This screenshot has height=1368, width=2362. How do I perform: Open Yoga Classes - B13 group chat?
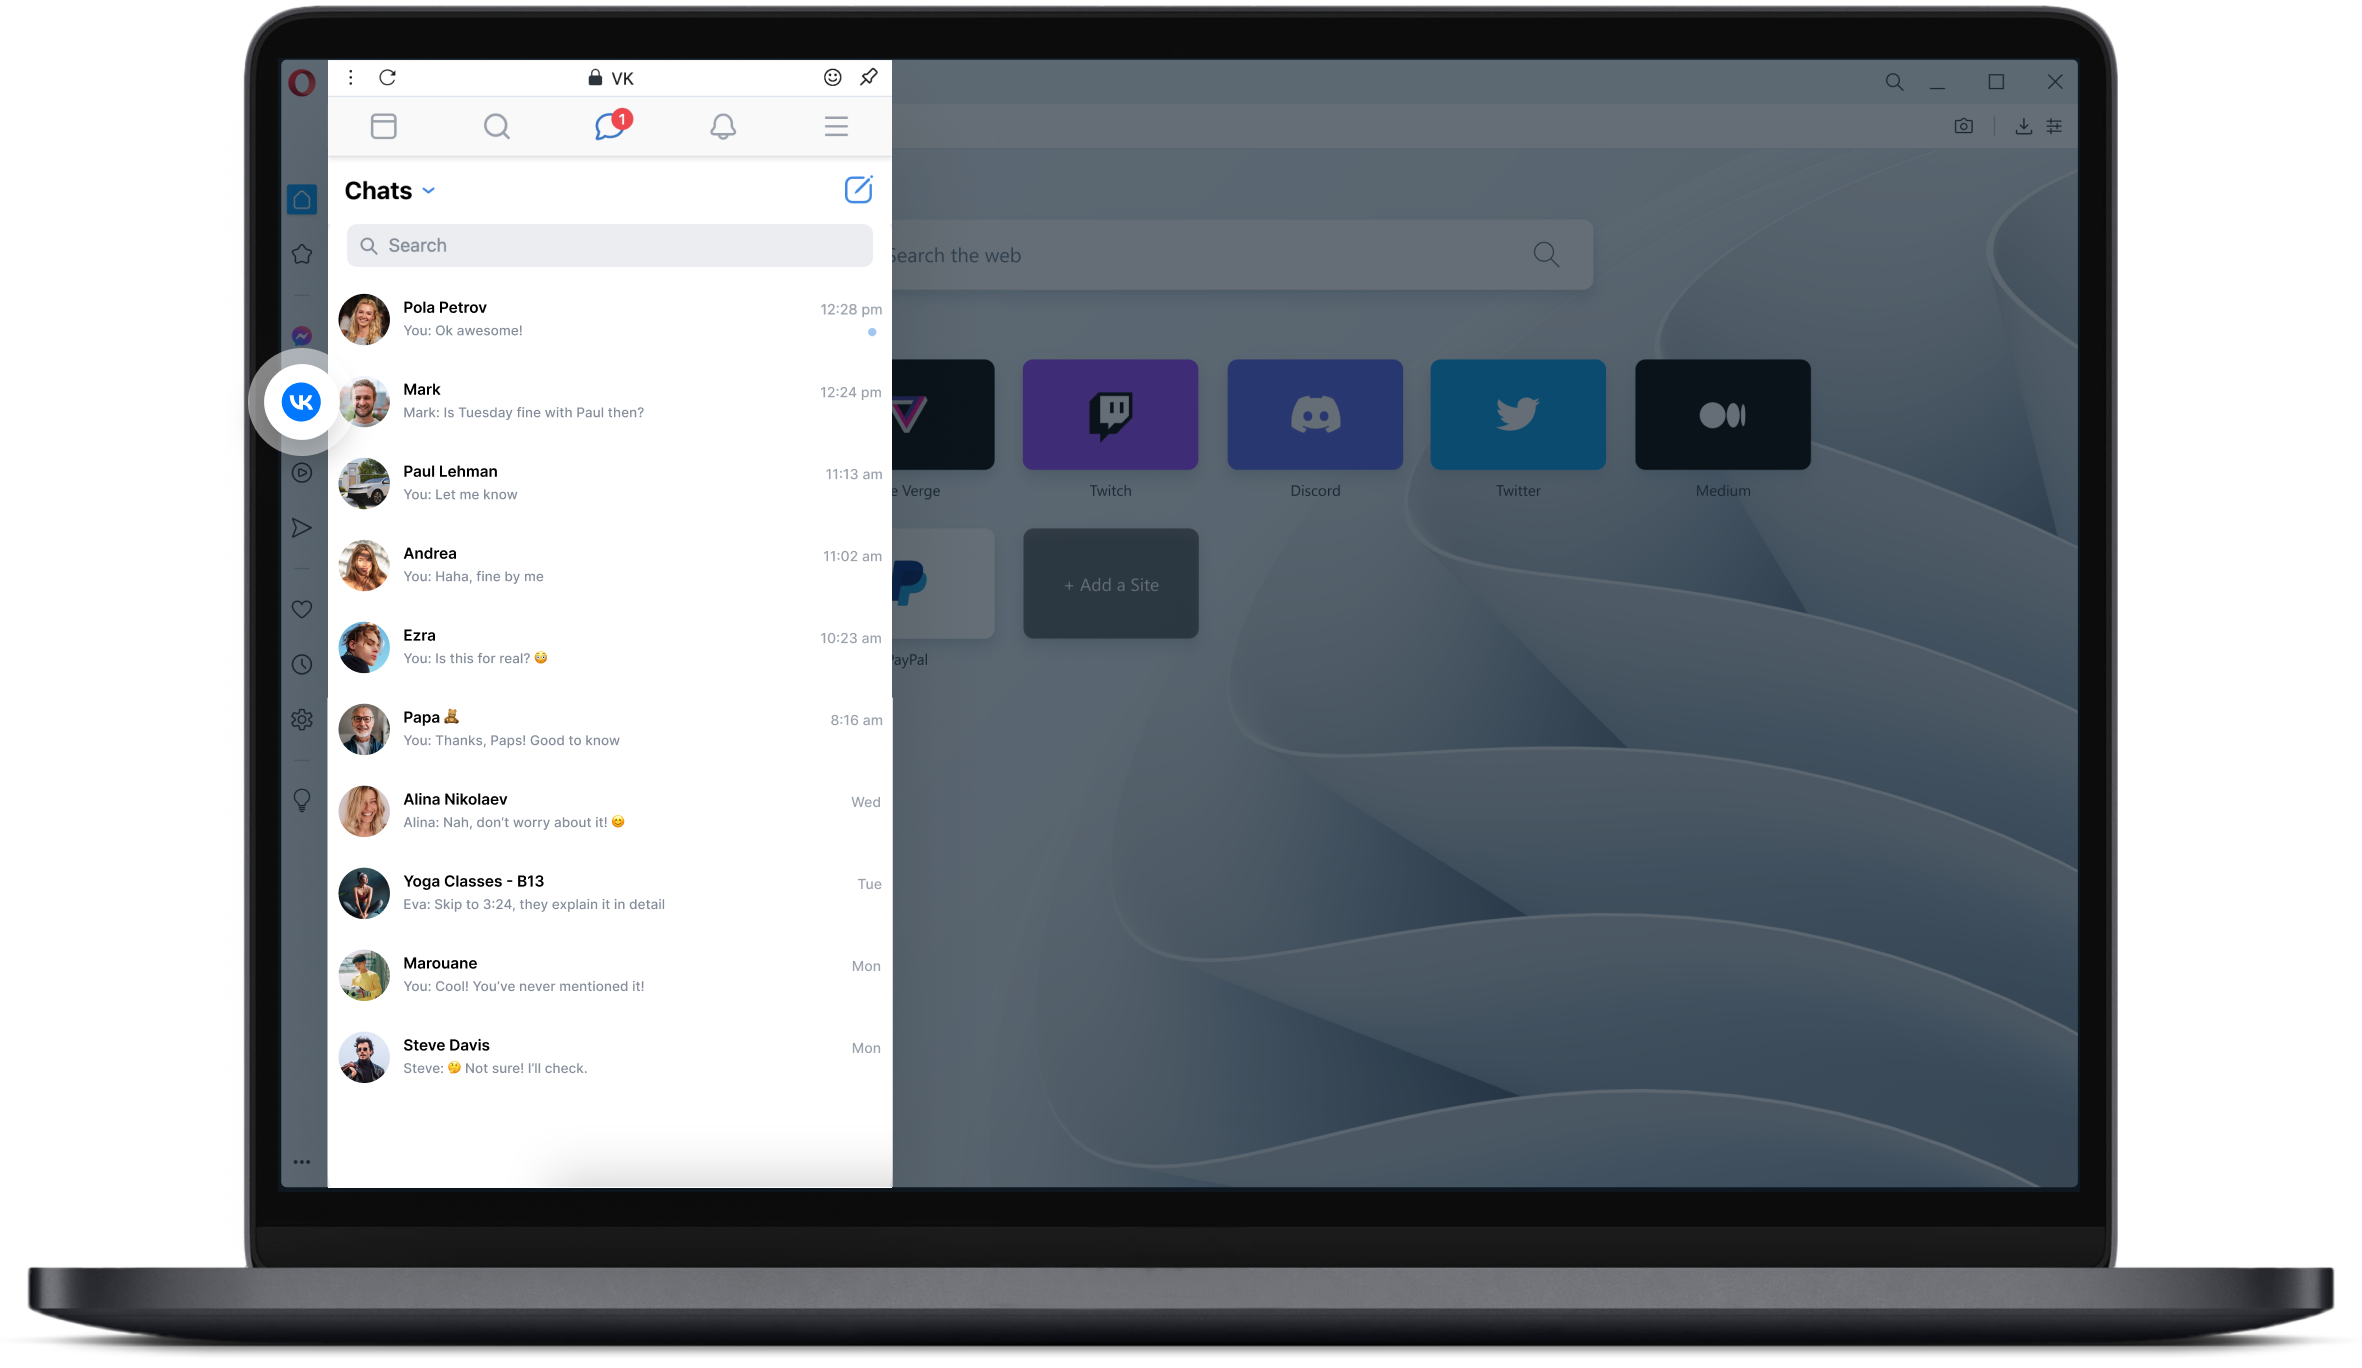[x=610, y=892]
